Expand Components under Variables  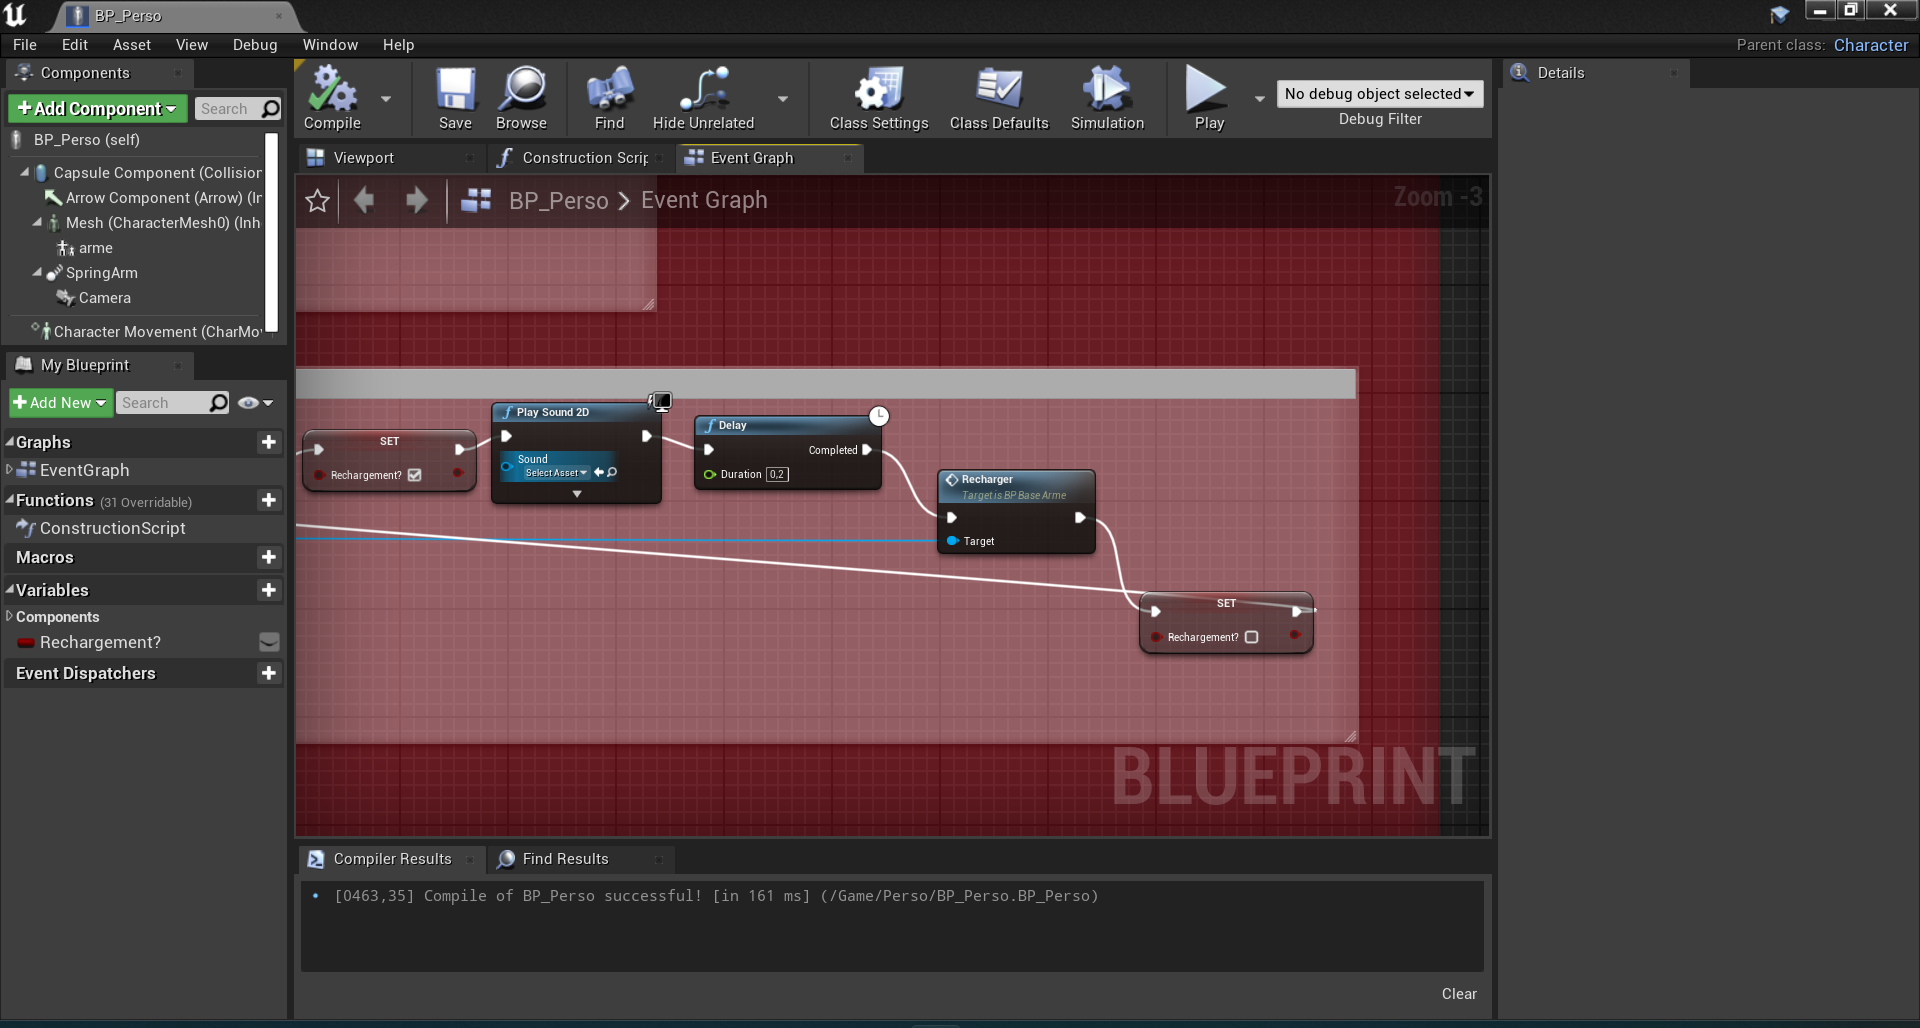[9, 616]
